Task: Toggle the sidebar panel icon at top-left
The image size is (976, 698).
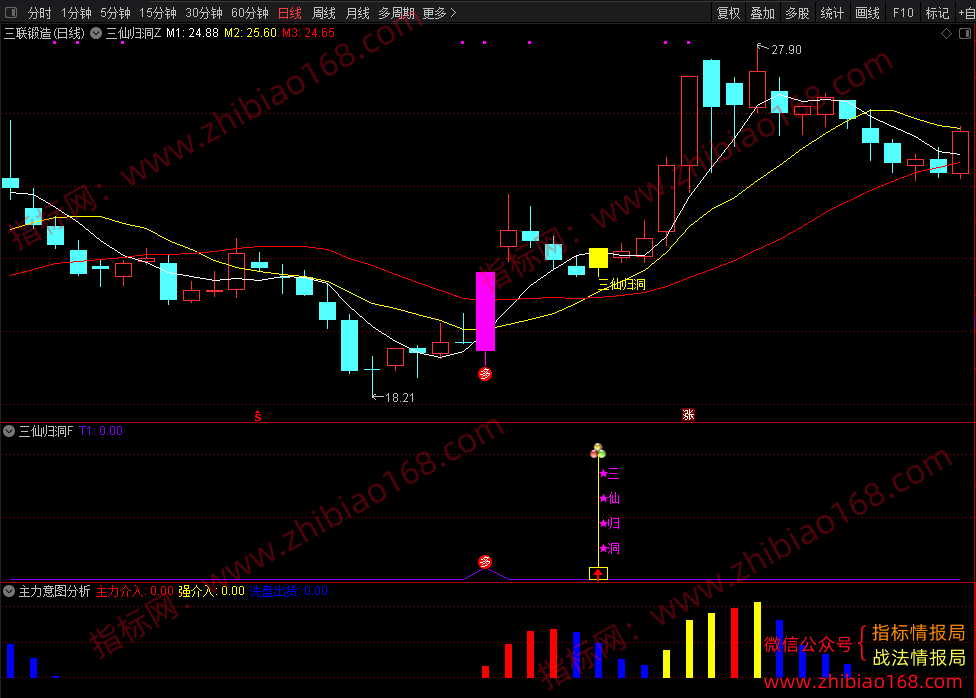Action: [11, 12]
